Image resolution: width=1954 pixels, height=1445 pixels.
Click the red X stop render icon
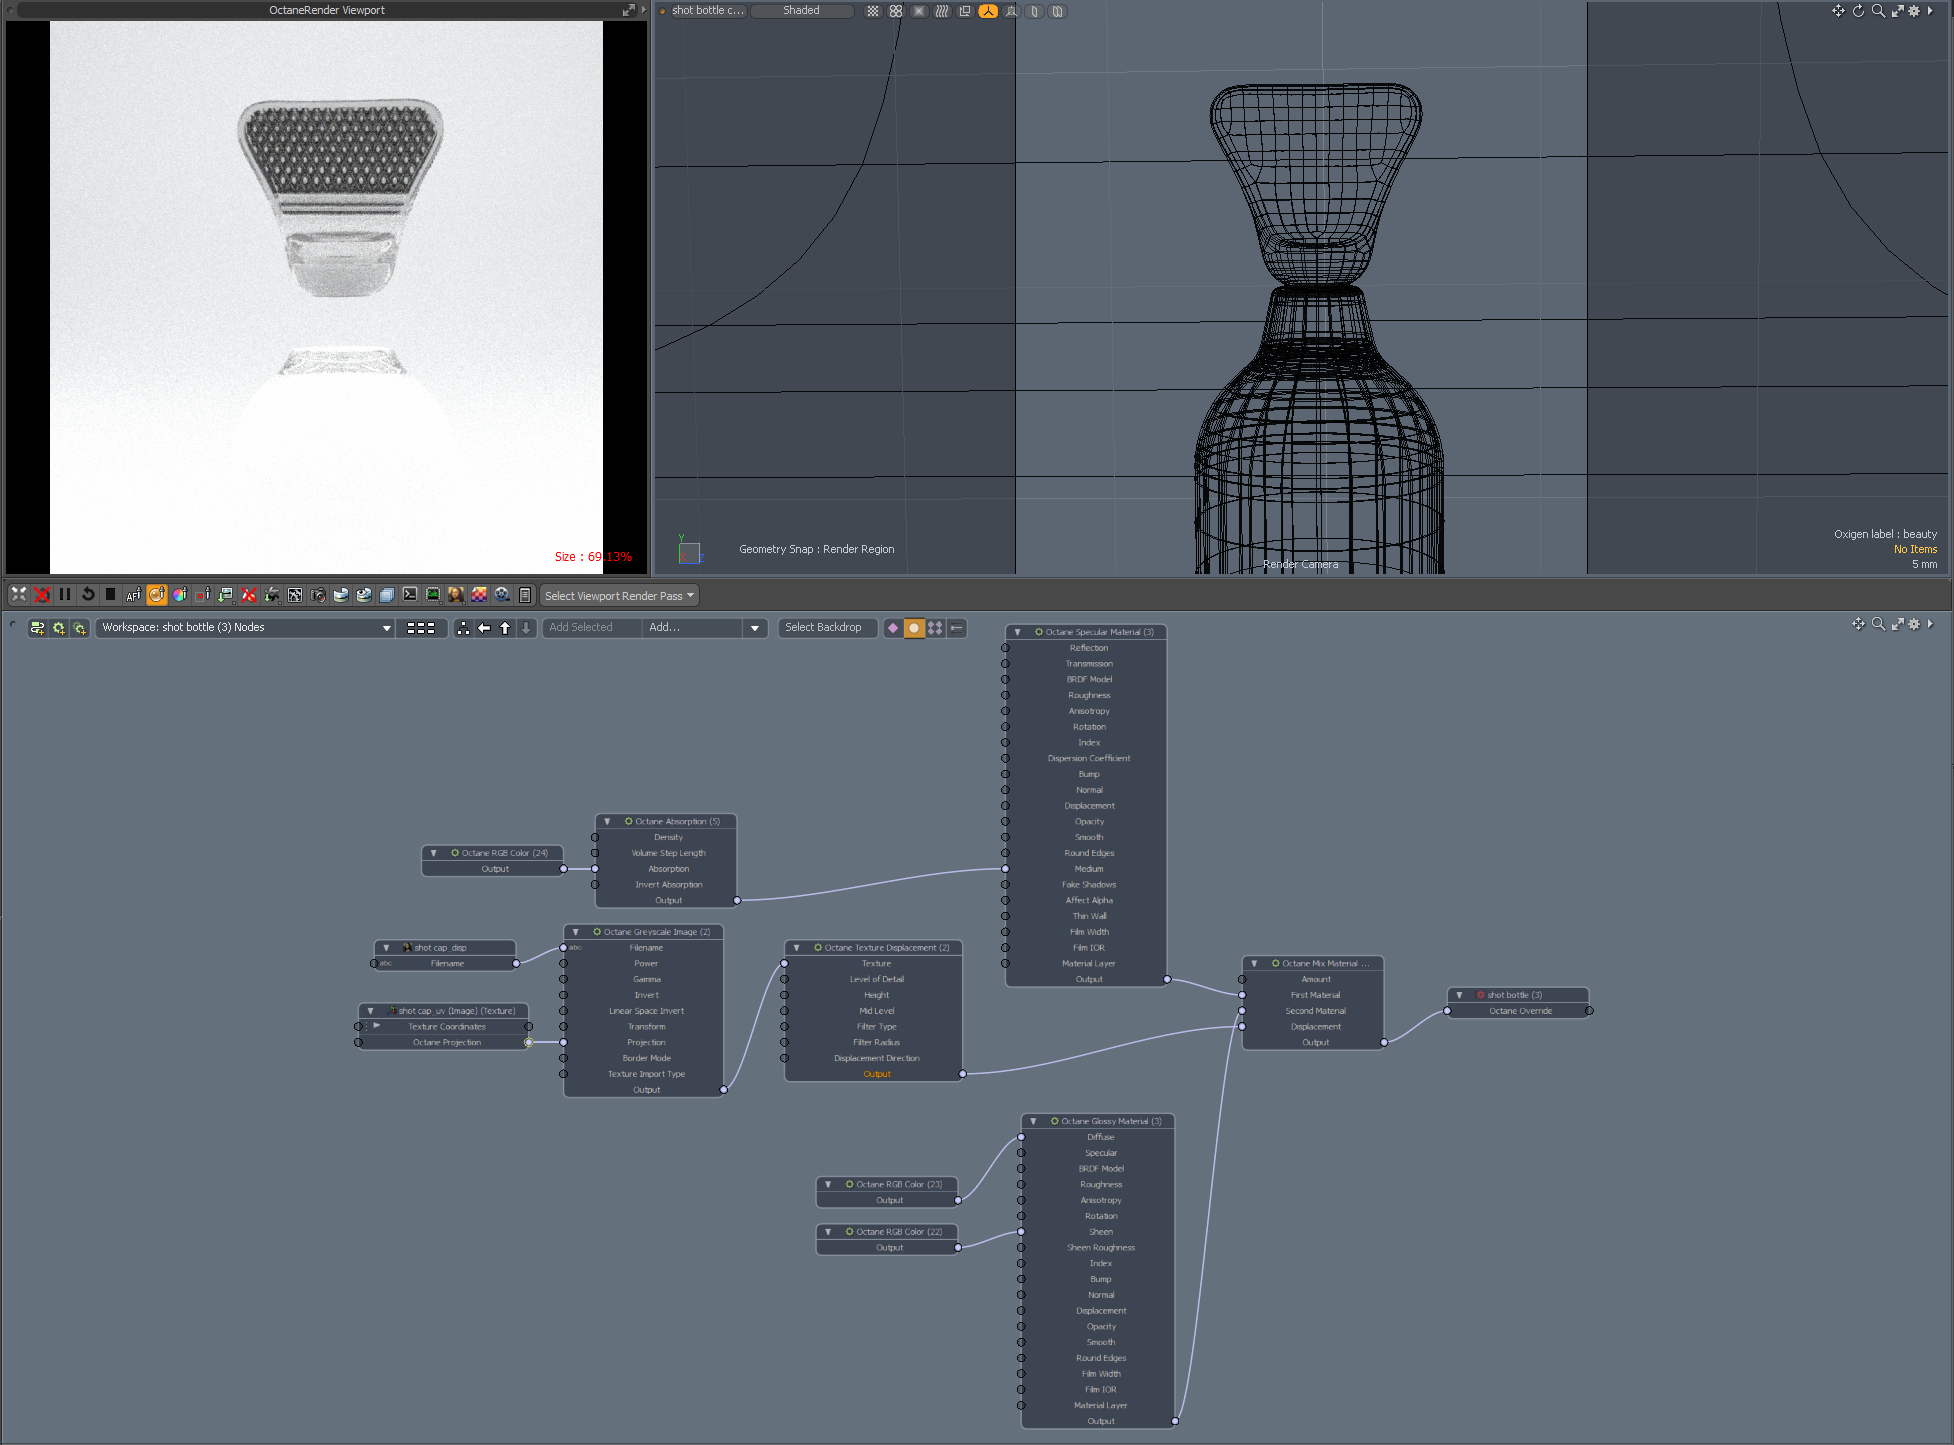(x=42, y=595)
